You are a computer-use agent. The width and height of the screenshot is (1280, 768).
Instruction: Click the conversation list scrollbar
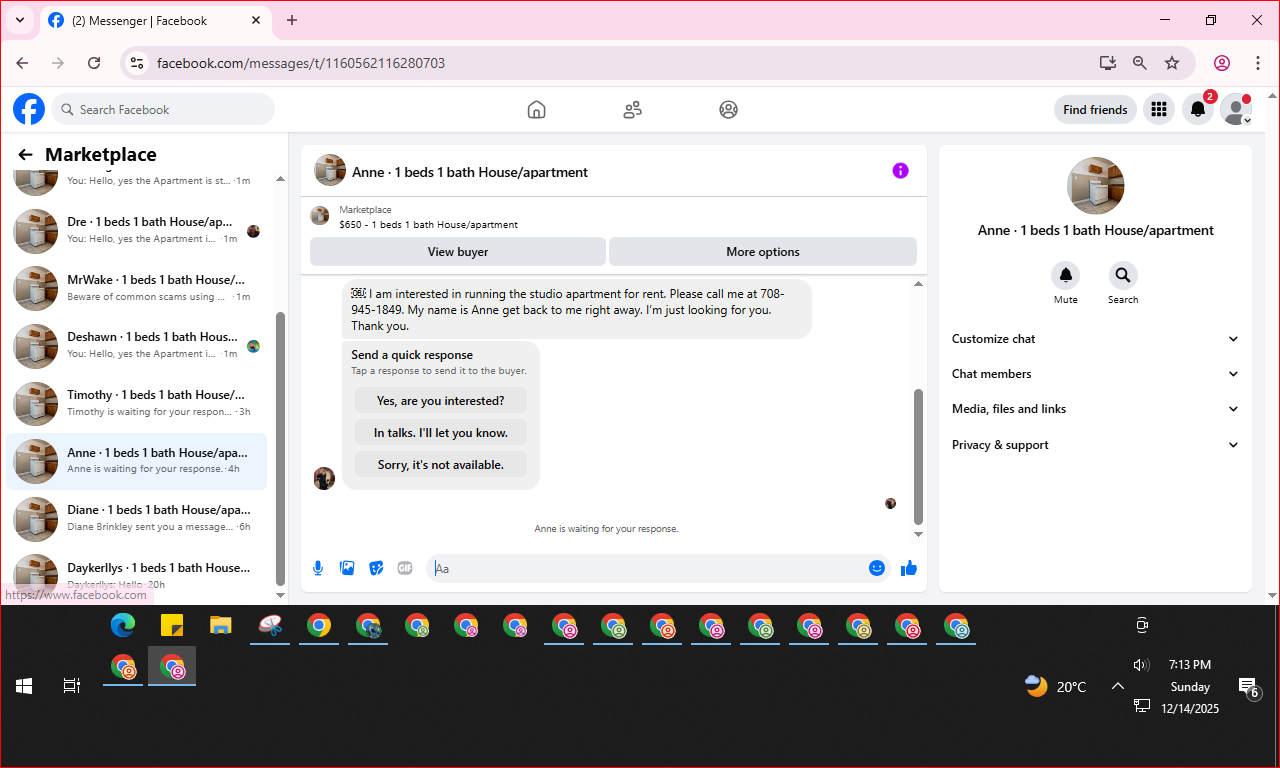280,448
